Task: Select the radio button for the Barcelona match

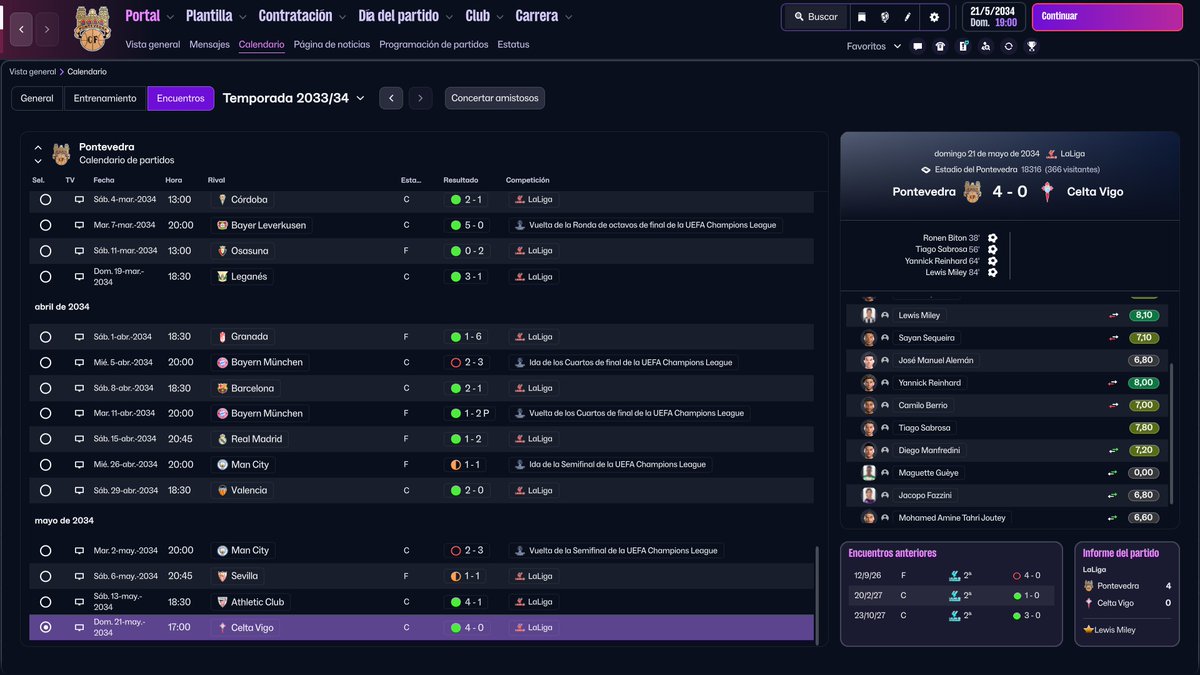Action: point(45,388)
